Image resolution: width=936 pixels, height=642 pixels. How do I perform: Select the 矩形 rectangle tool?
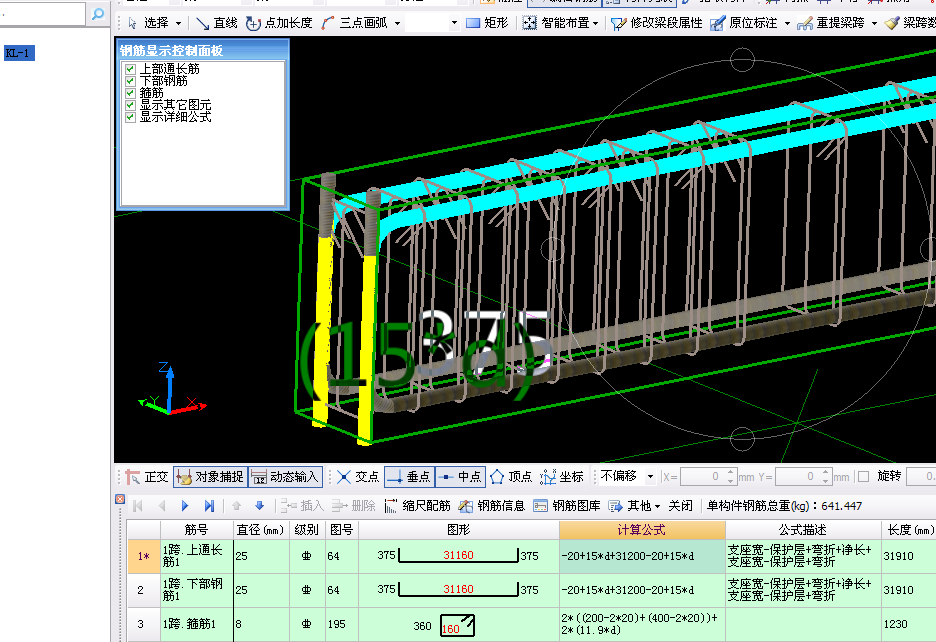(x=487, y=23)
